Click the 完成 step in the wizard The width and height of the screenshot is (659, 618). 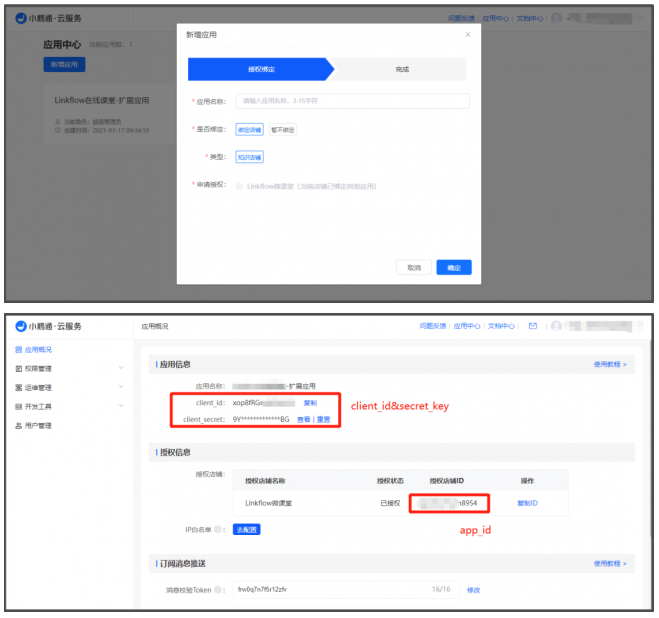(x=401, y=69)
